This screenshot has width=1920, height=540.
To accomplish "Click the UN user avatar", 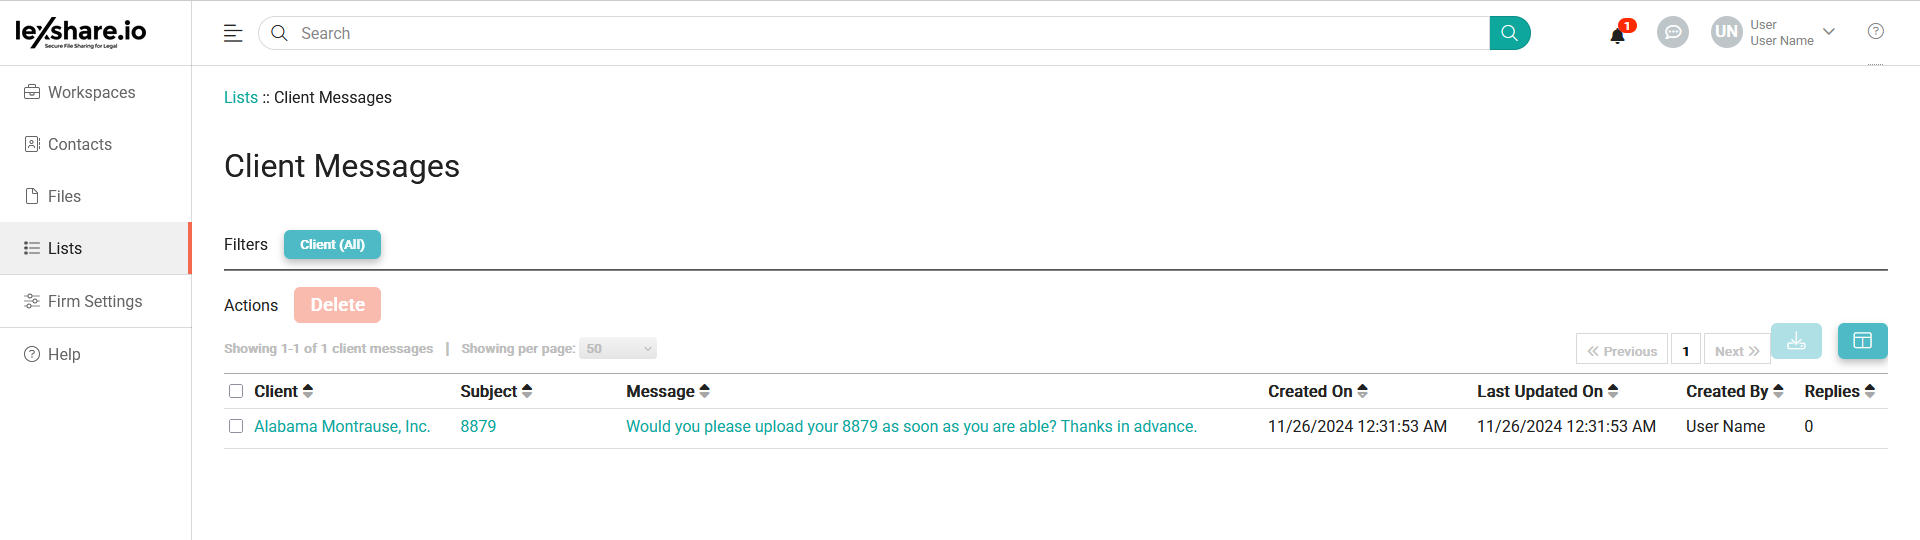I will 1726,32.
